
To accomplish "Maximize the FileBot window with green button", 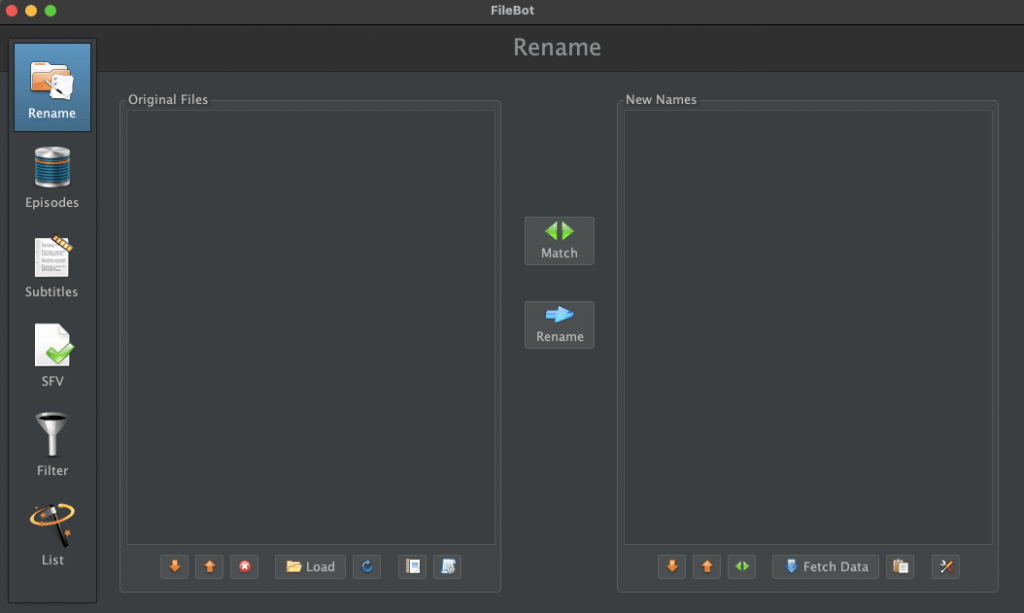I will pos(50,10).
